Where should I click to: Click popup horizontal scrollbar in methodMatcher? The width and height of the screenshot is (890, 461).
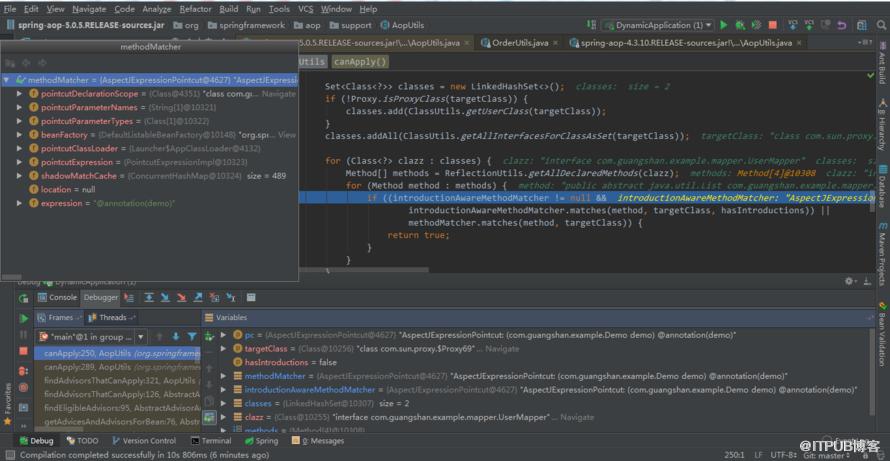11,277
